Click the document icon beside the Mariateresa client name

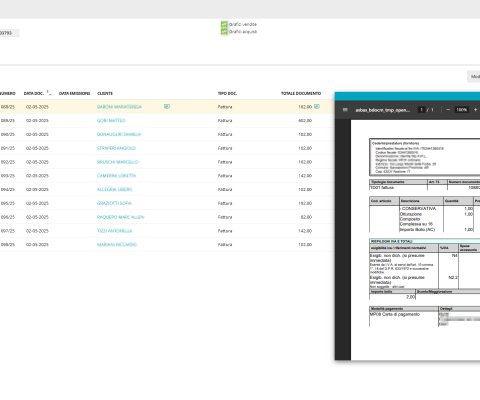(167, 106)
